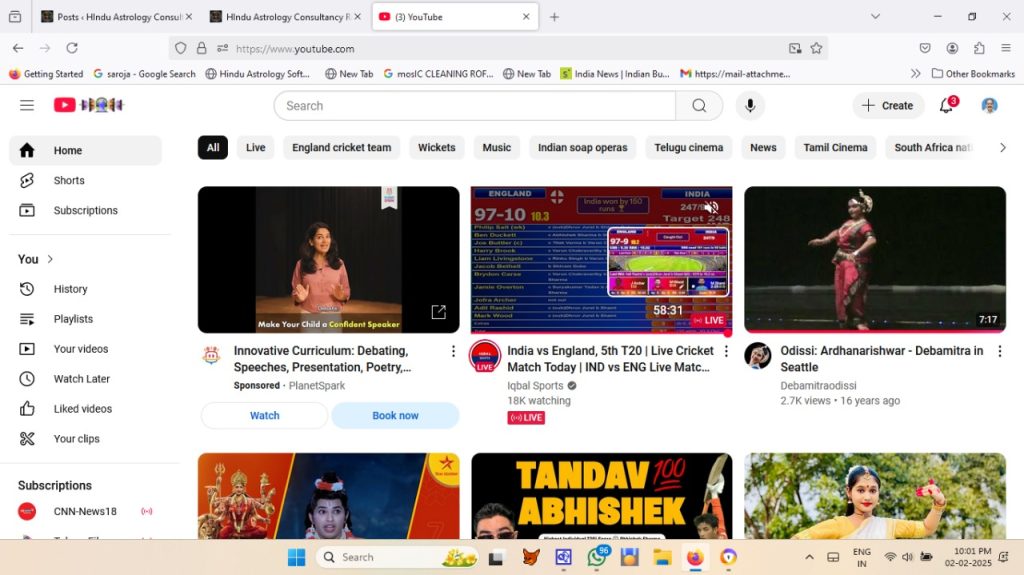The width and height of the screenshot is (1024, 575).
Task: Show all tabs dropdown arrow
Action: (875, 16)
